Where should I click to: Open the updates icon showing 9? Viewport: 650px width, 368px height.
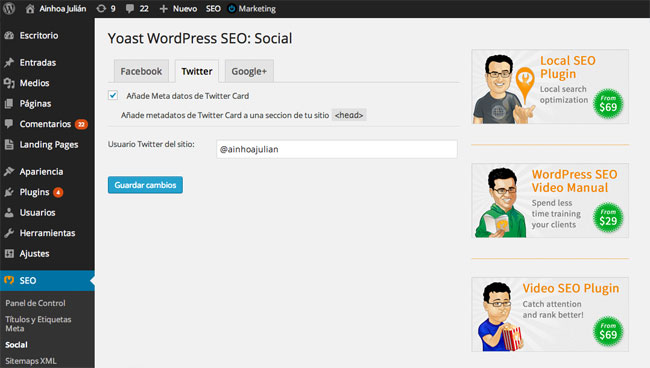tap(101, 8)
